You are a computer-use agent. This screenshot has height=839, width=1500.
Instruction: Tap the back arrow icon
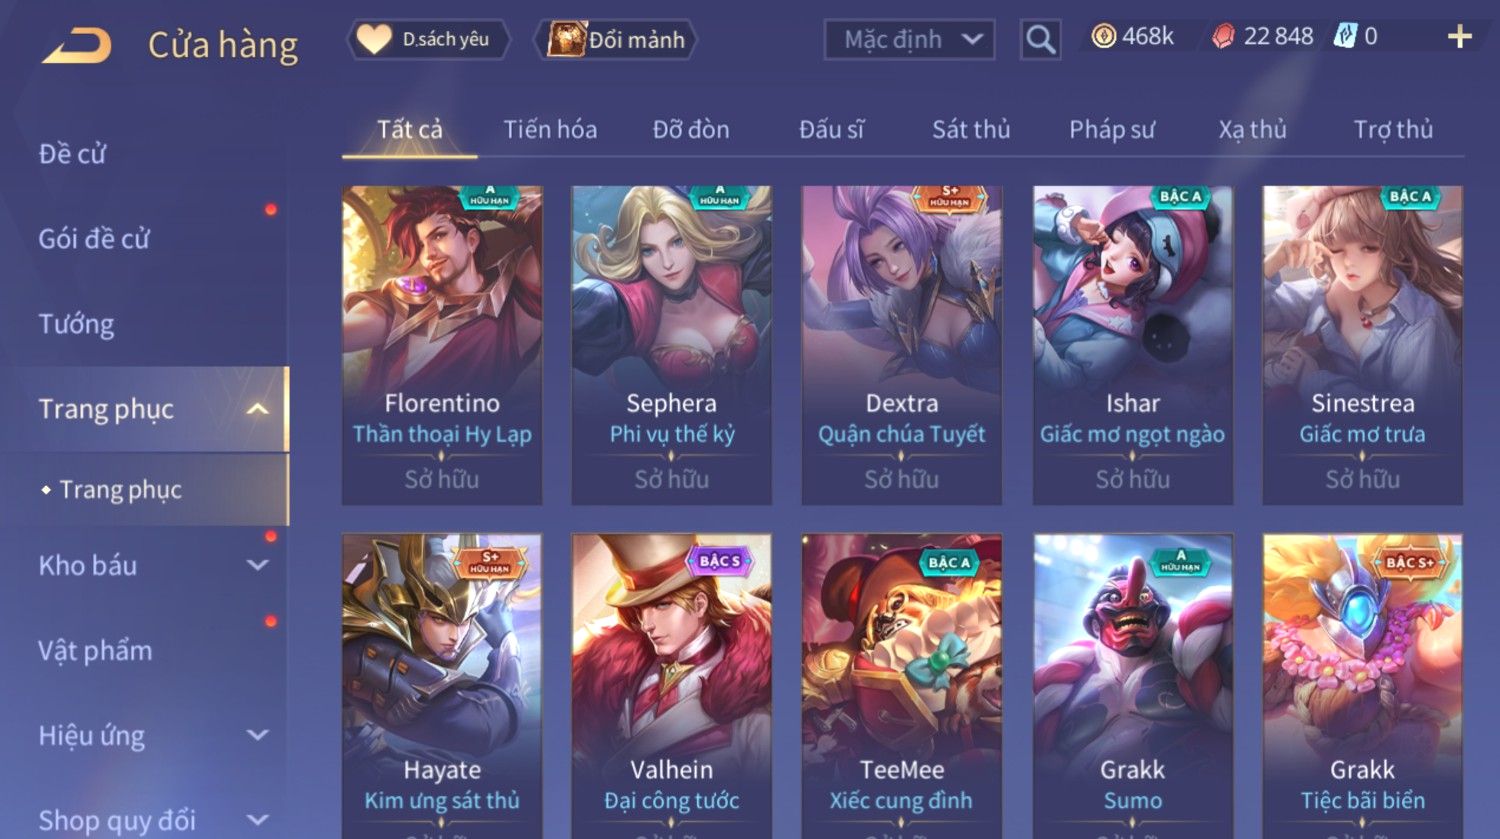[x=76, y=46]
